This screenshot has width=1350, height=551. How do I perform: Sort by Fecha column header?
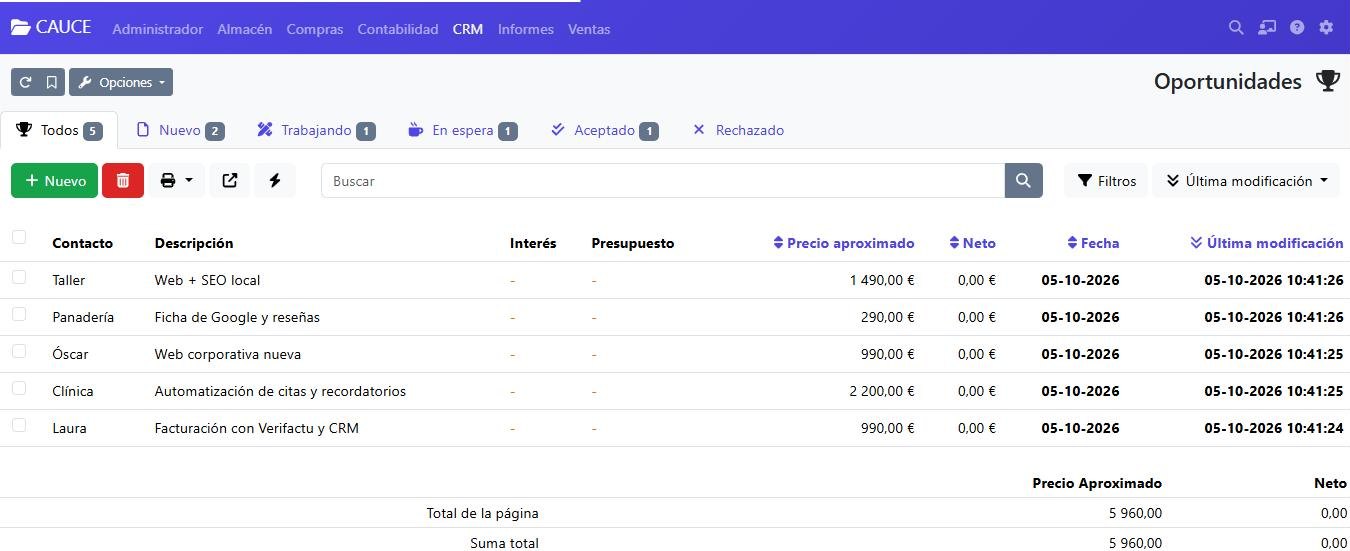pos(1093,243)
